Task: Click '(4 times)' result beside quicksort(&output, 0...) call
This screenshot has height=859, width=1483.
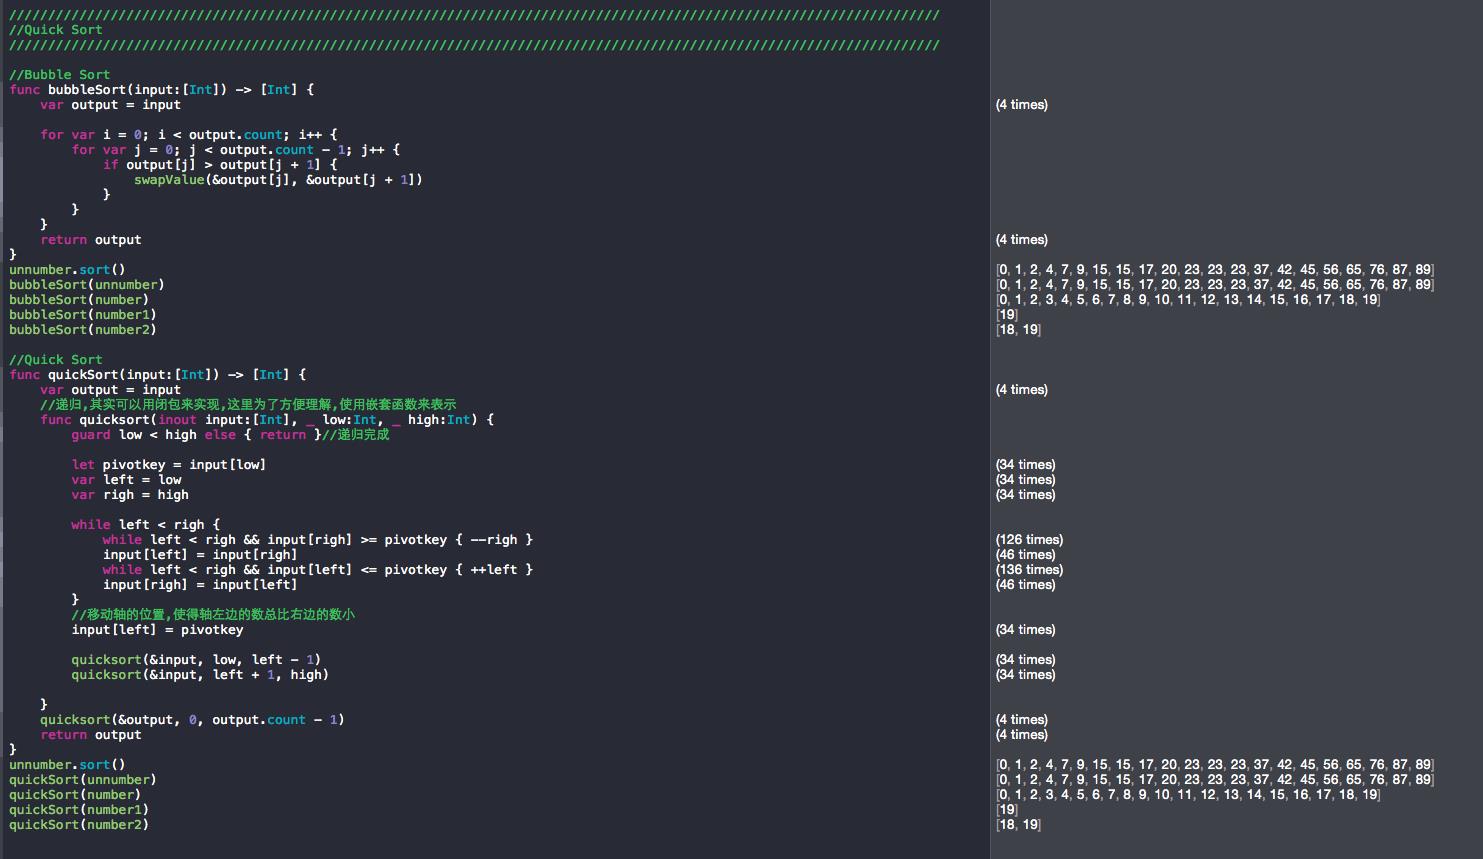Action: point(1021,720)
